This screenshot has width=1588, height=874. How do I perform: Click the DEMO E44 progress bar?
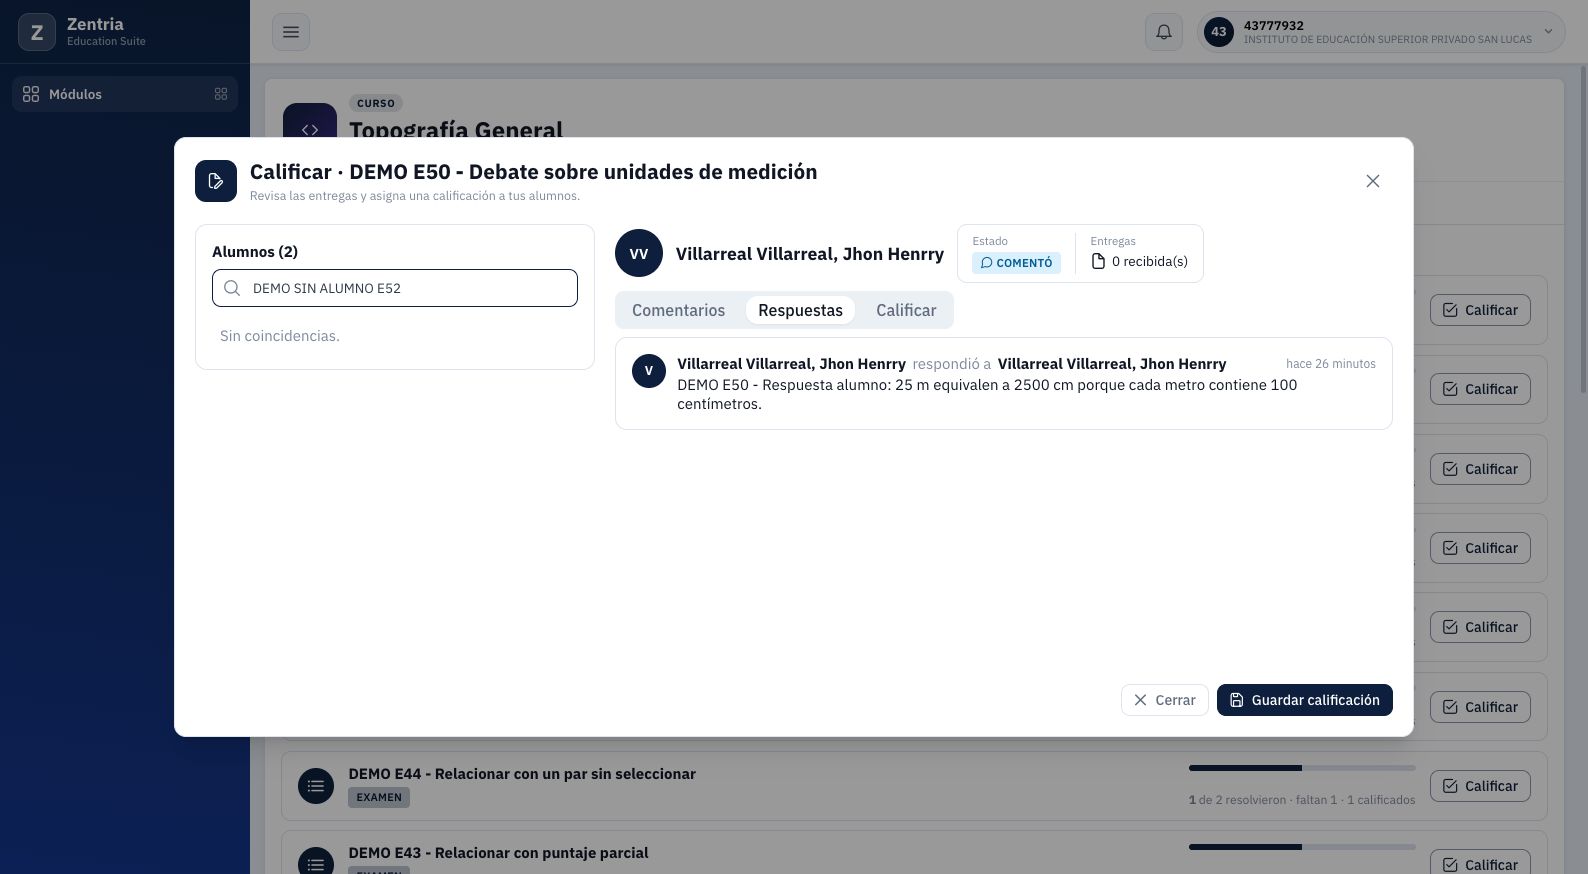coord(1302,768)
